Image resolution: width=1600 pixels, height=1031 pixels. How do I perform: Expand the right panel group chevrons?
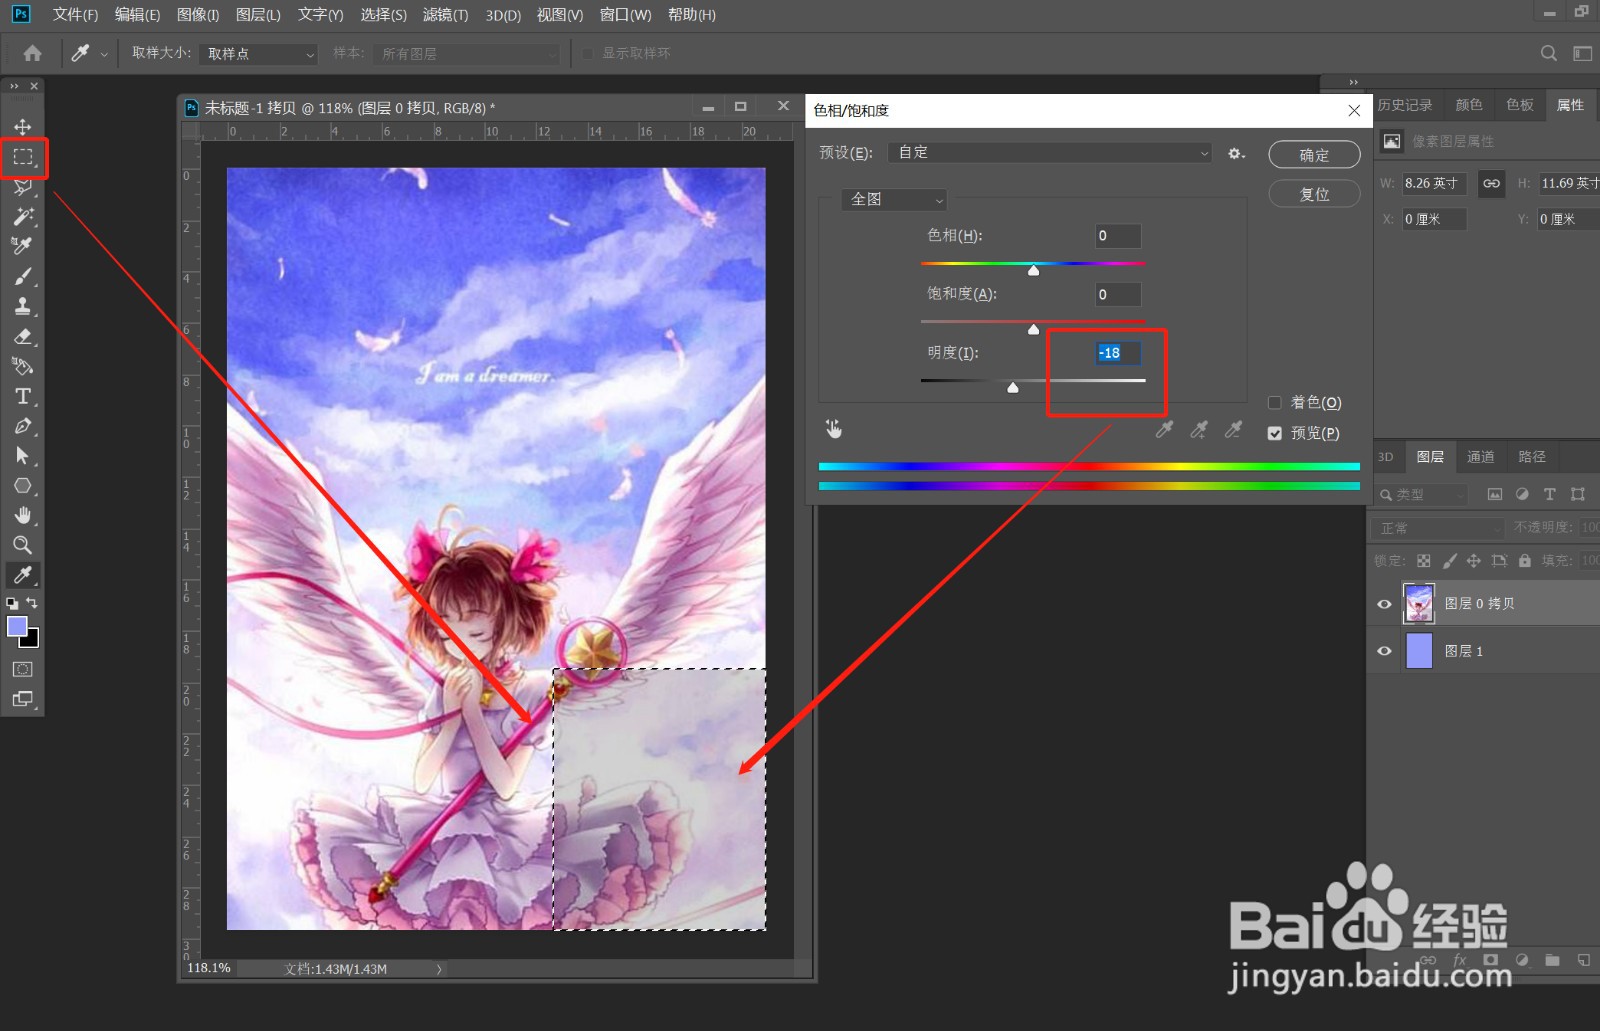coord(1353,82)
